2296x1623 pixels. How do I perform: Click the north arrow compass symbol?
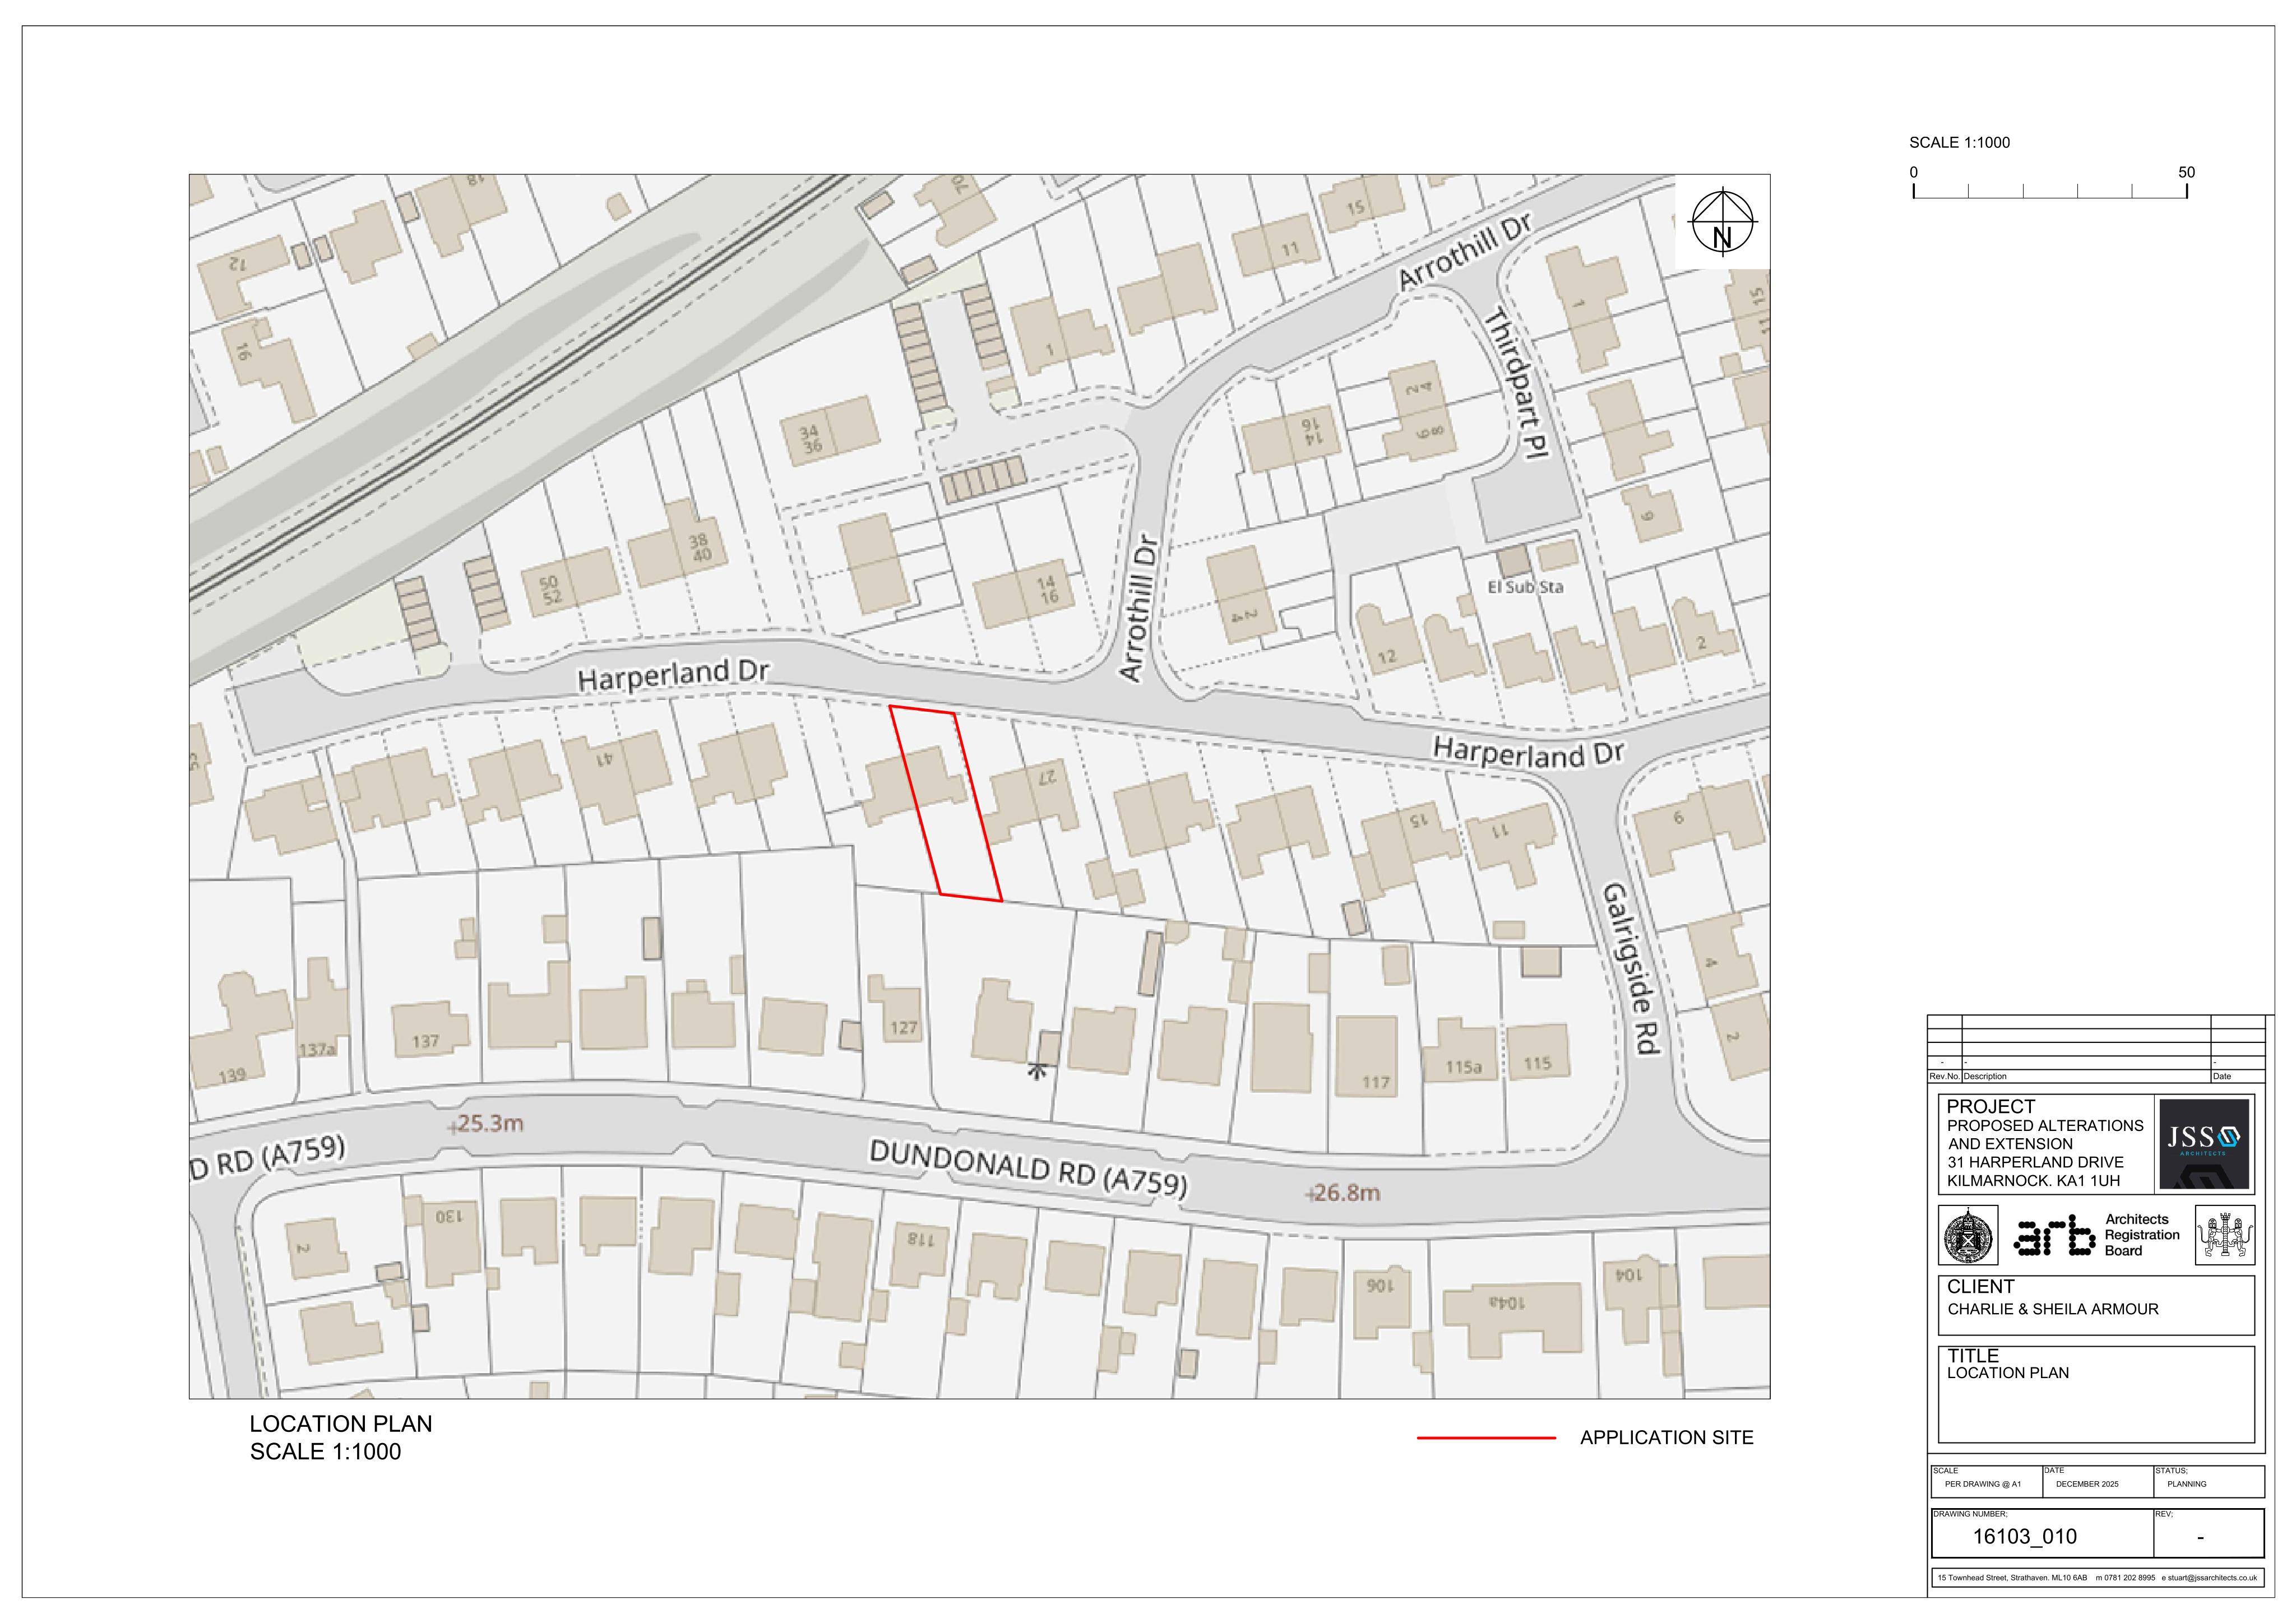(1722, 222)
